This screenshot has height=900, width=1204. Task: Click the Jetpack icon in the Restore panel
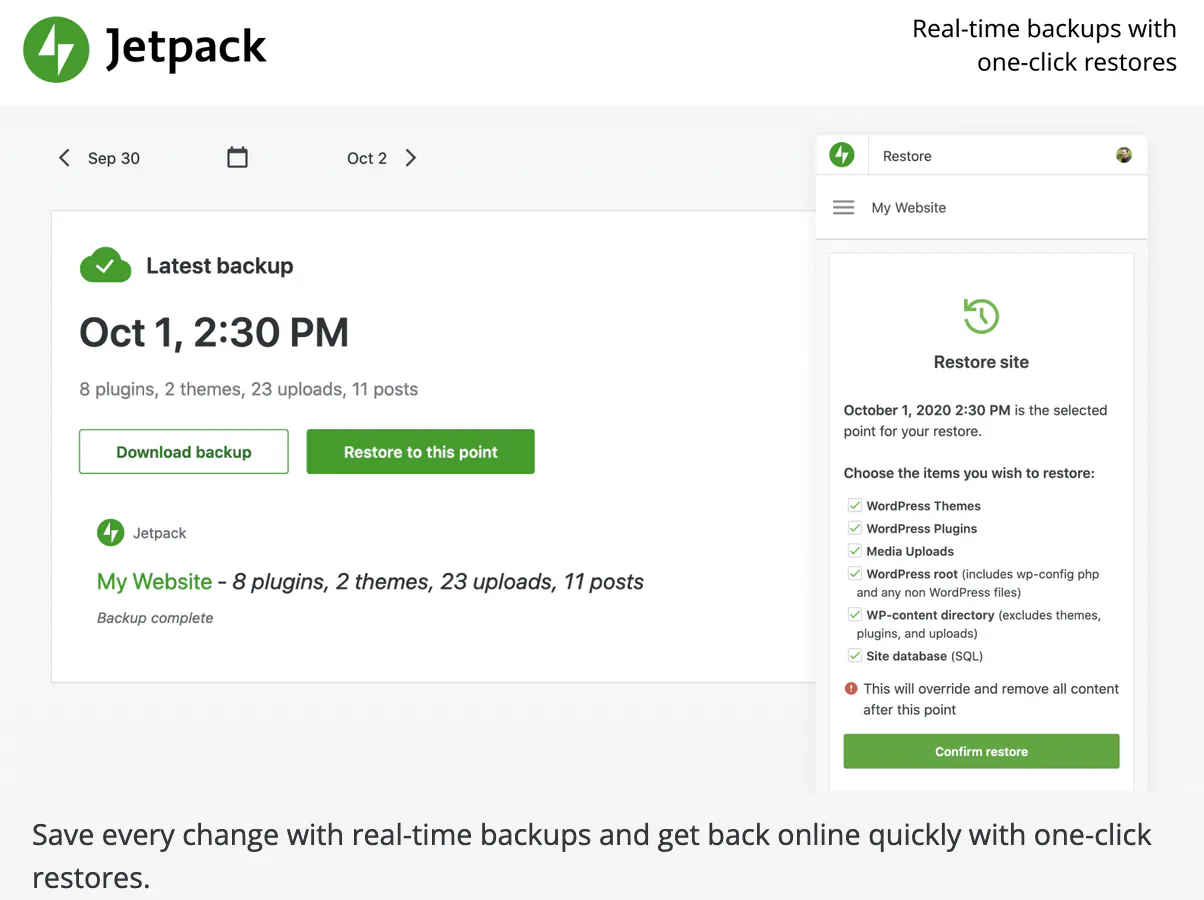(x=842, y=155)
